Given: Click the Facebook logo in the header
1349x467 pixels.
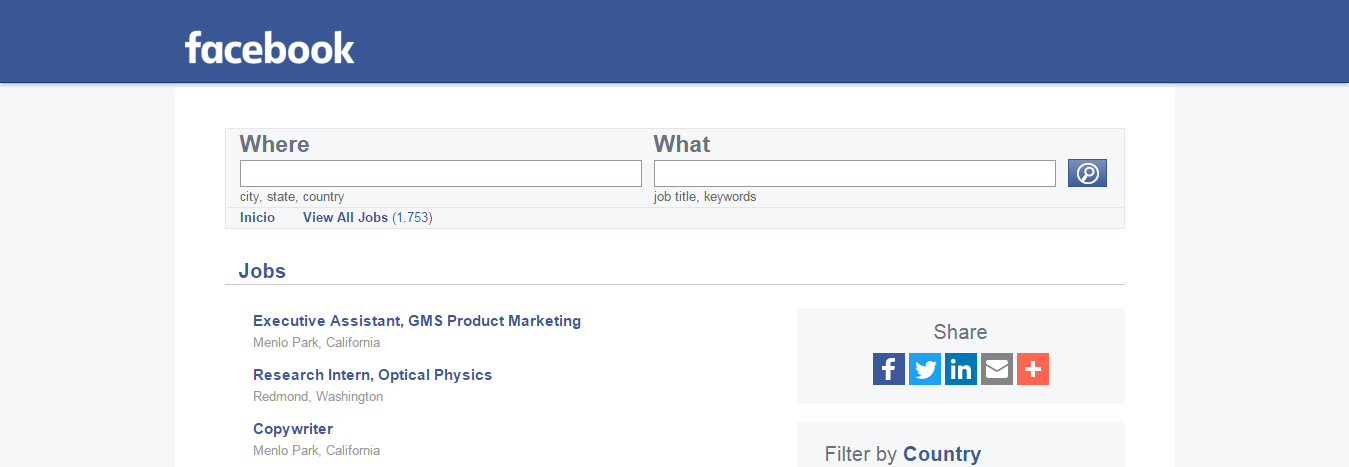Looking at the screenshot, I should [269, 48].
